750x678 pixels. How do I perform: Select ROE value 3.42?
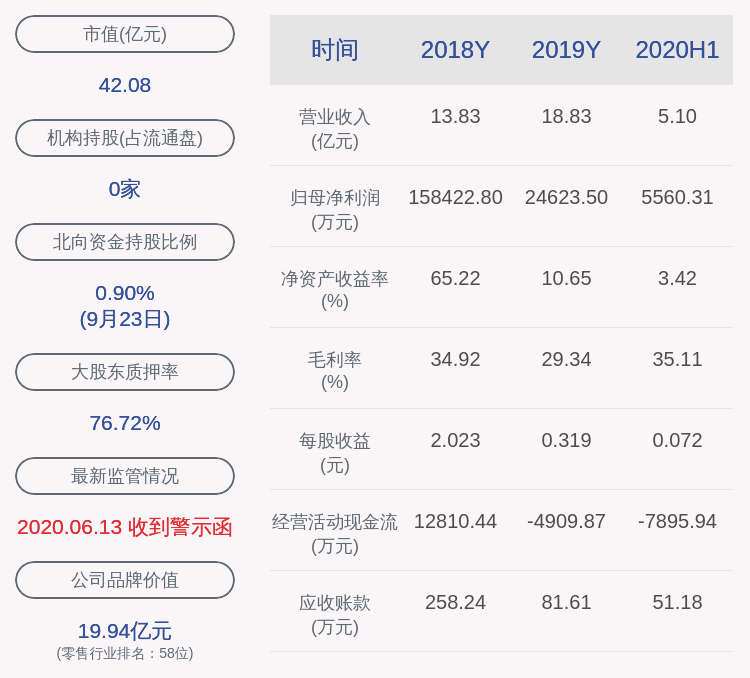pyautogui.click(x=677, y=278)
